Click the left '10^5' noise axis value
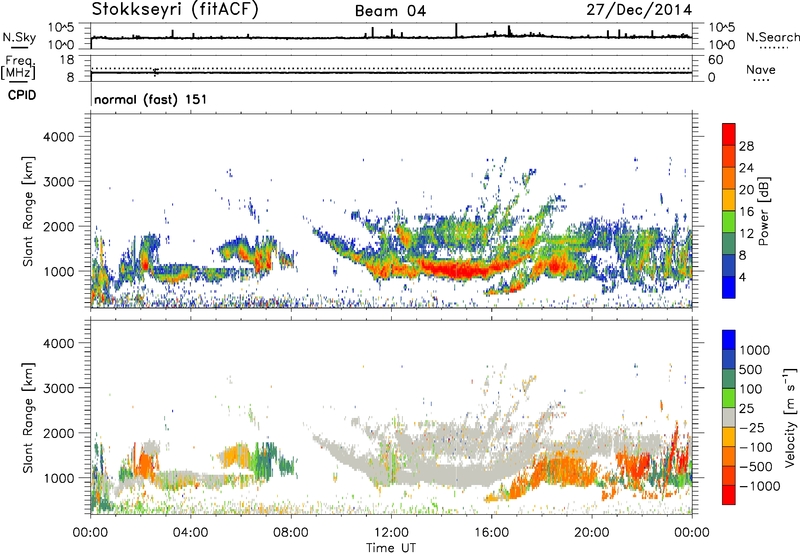Screen dimensions: 800x554 61,28
